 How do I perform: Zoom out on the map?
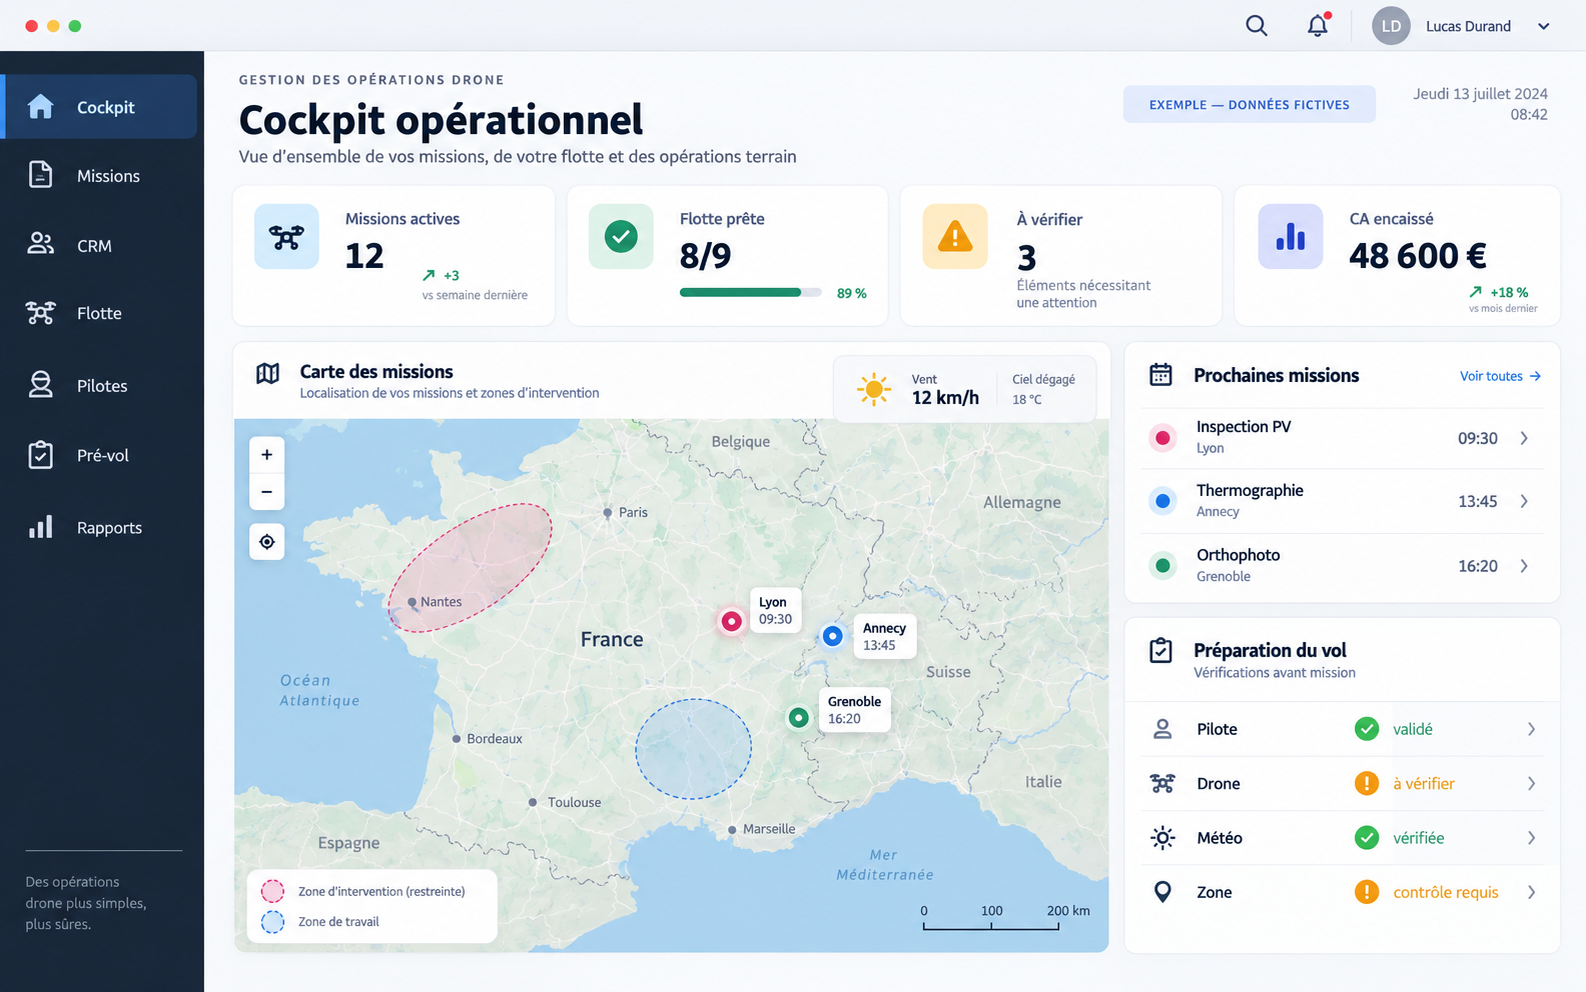coord(267,492)
